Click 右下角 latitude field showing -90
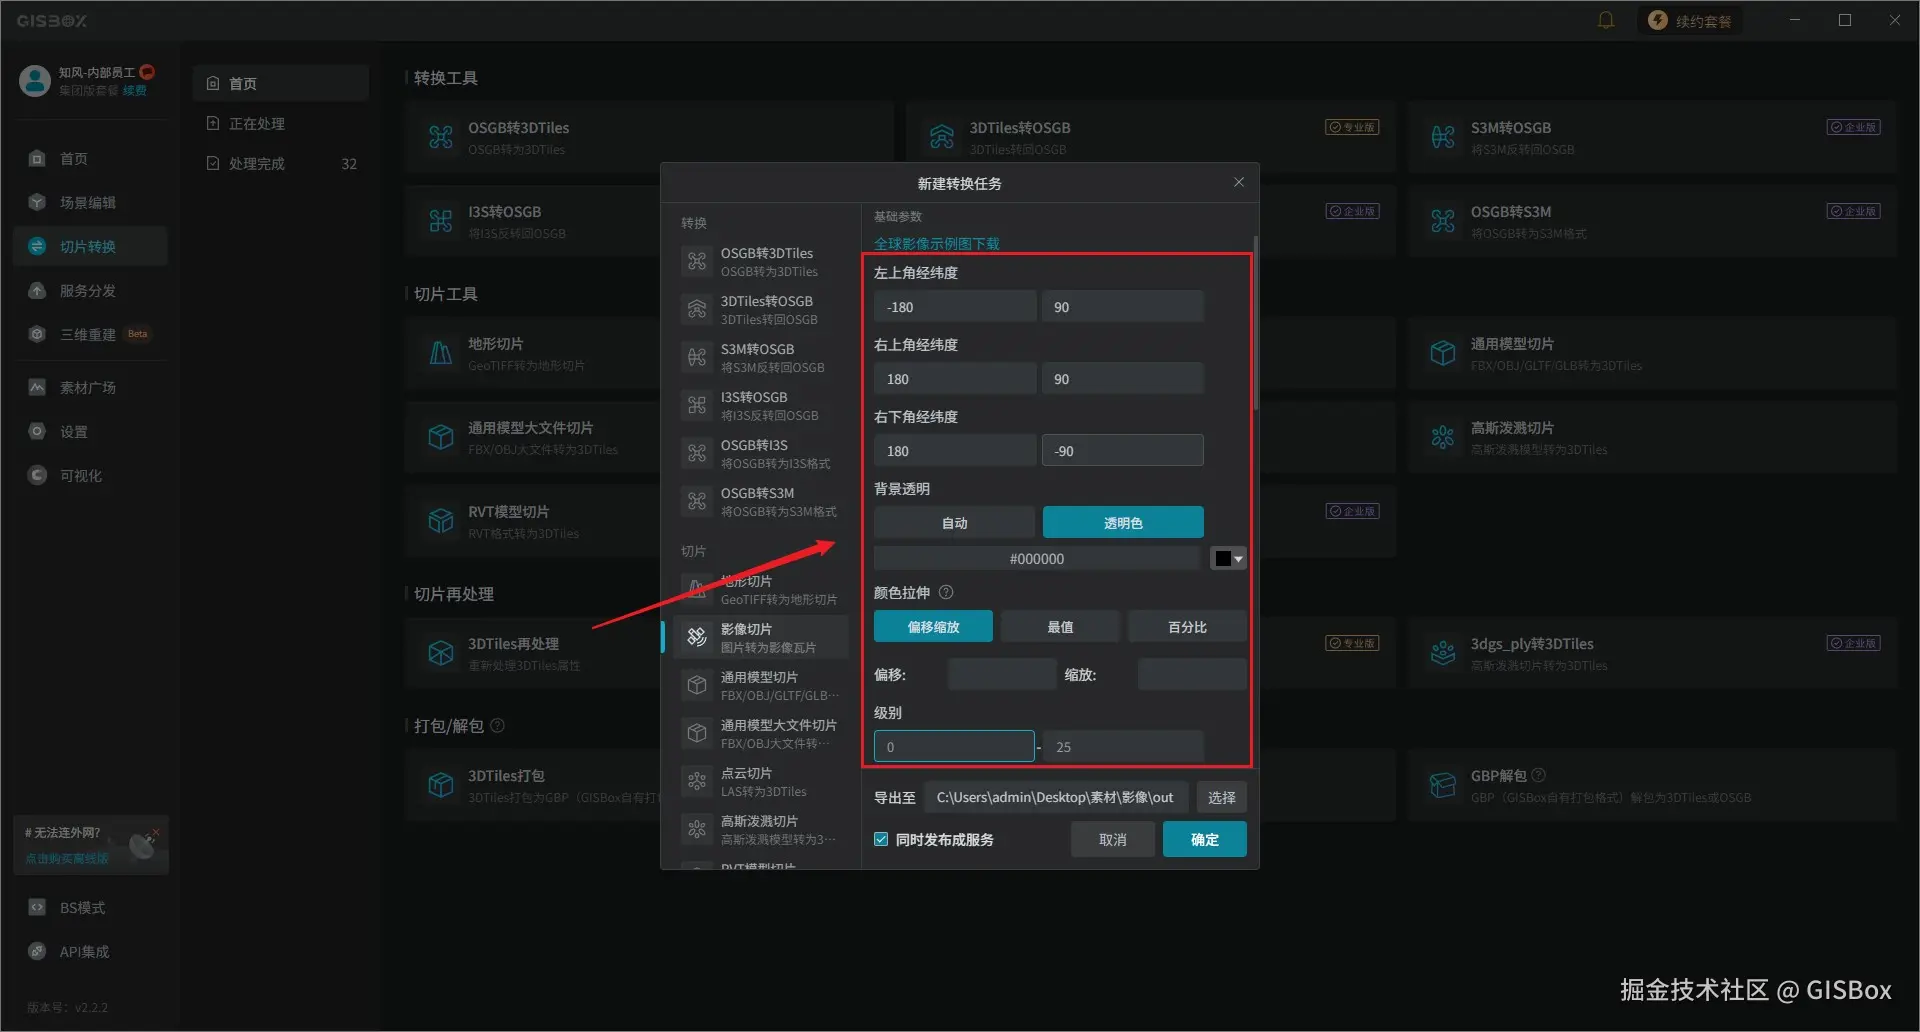 1123,450
